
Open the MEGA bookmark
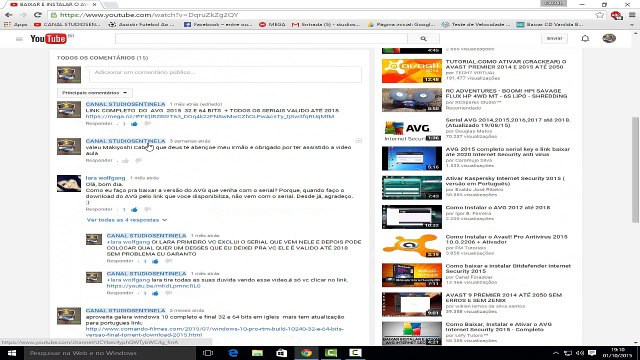(x=272, y=24)
